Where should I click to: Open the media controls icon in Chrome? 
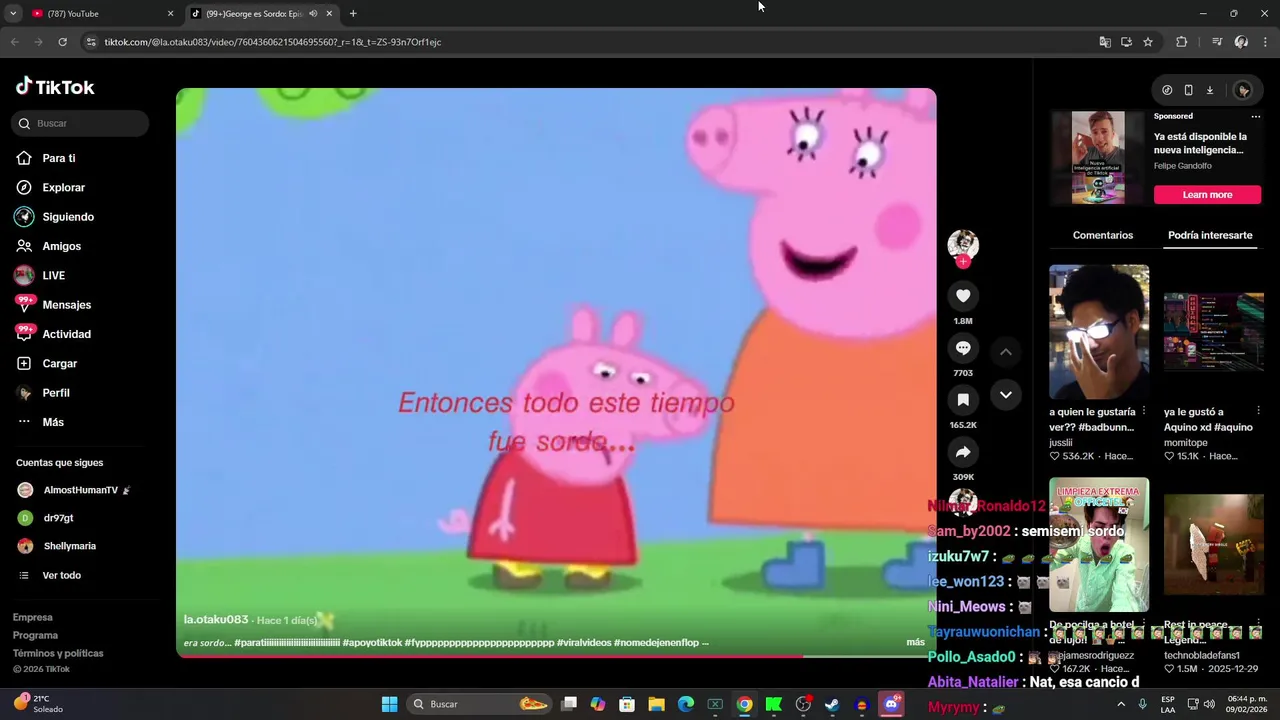coord(1217,42)
